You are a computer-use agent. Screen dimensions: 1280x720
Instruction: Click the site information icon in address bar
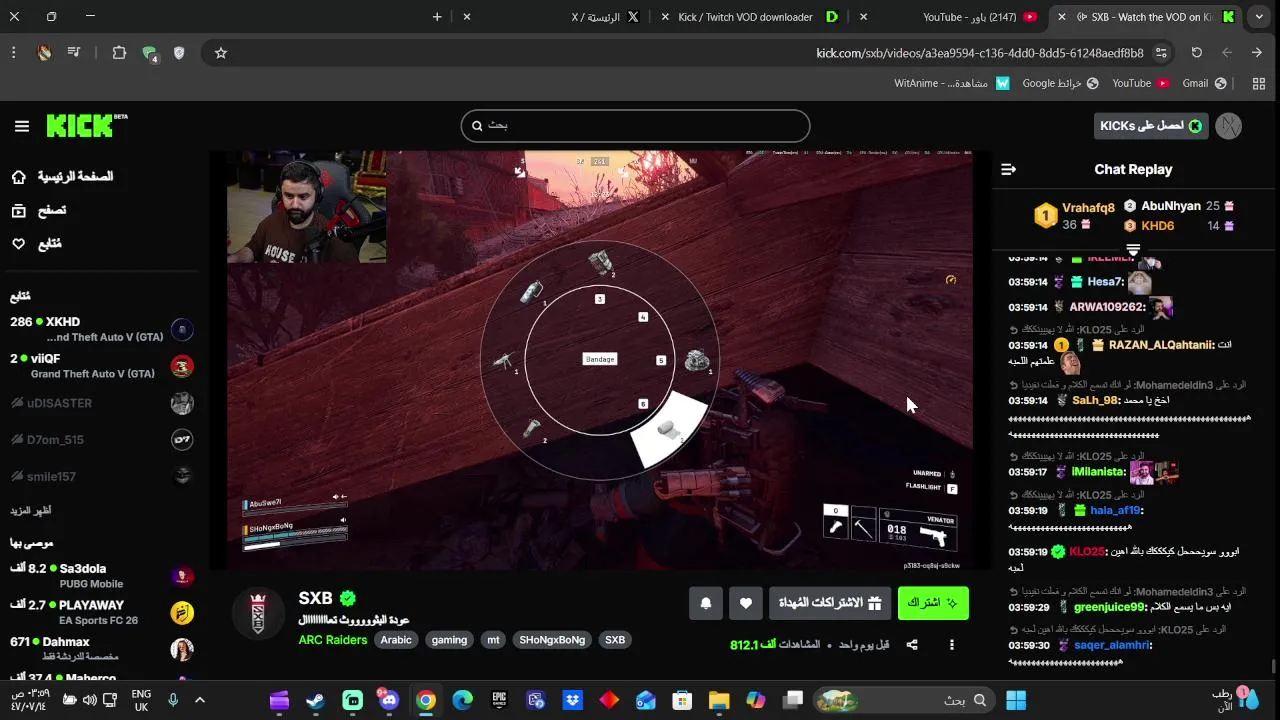(1161, 53)
